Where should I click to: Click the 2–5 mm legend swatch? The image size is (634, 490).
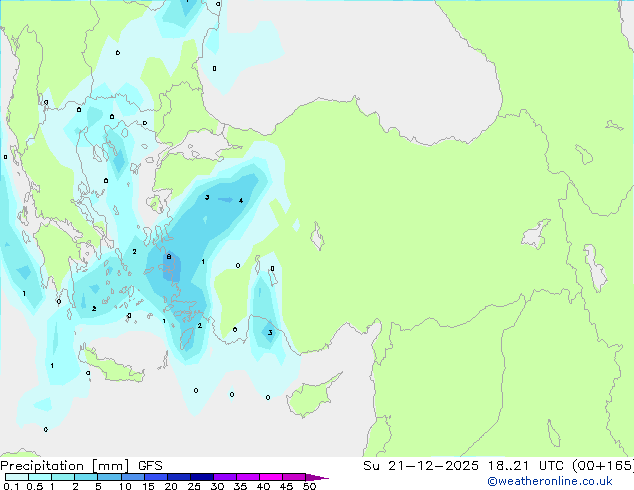(x=86, y=477)
